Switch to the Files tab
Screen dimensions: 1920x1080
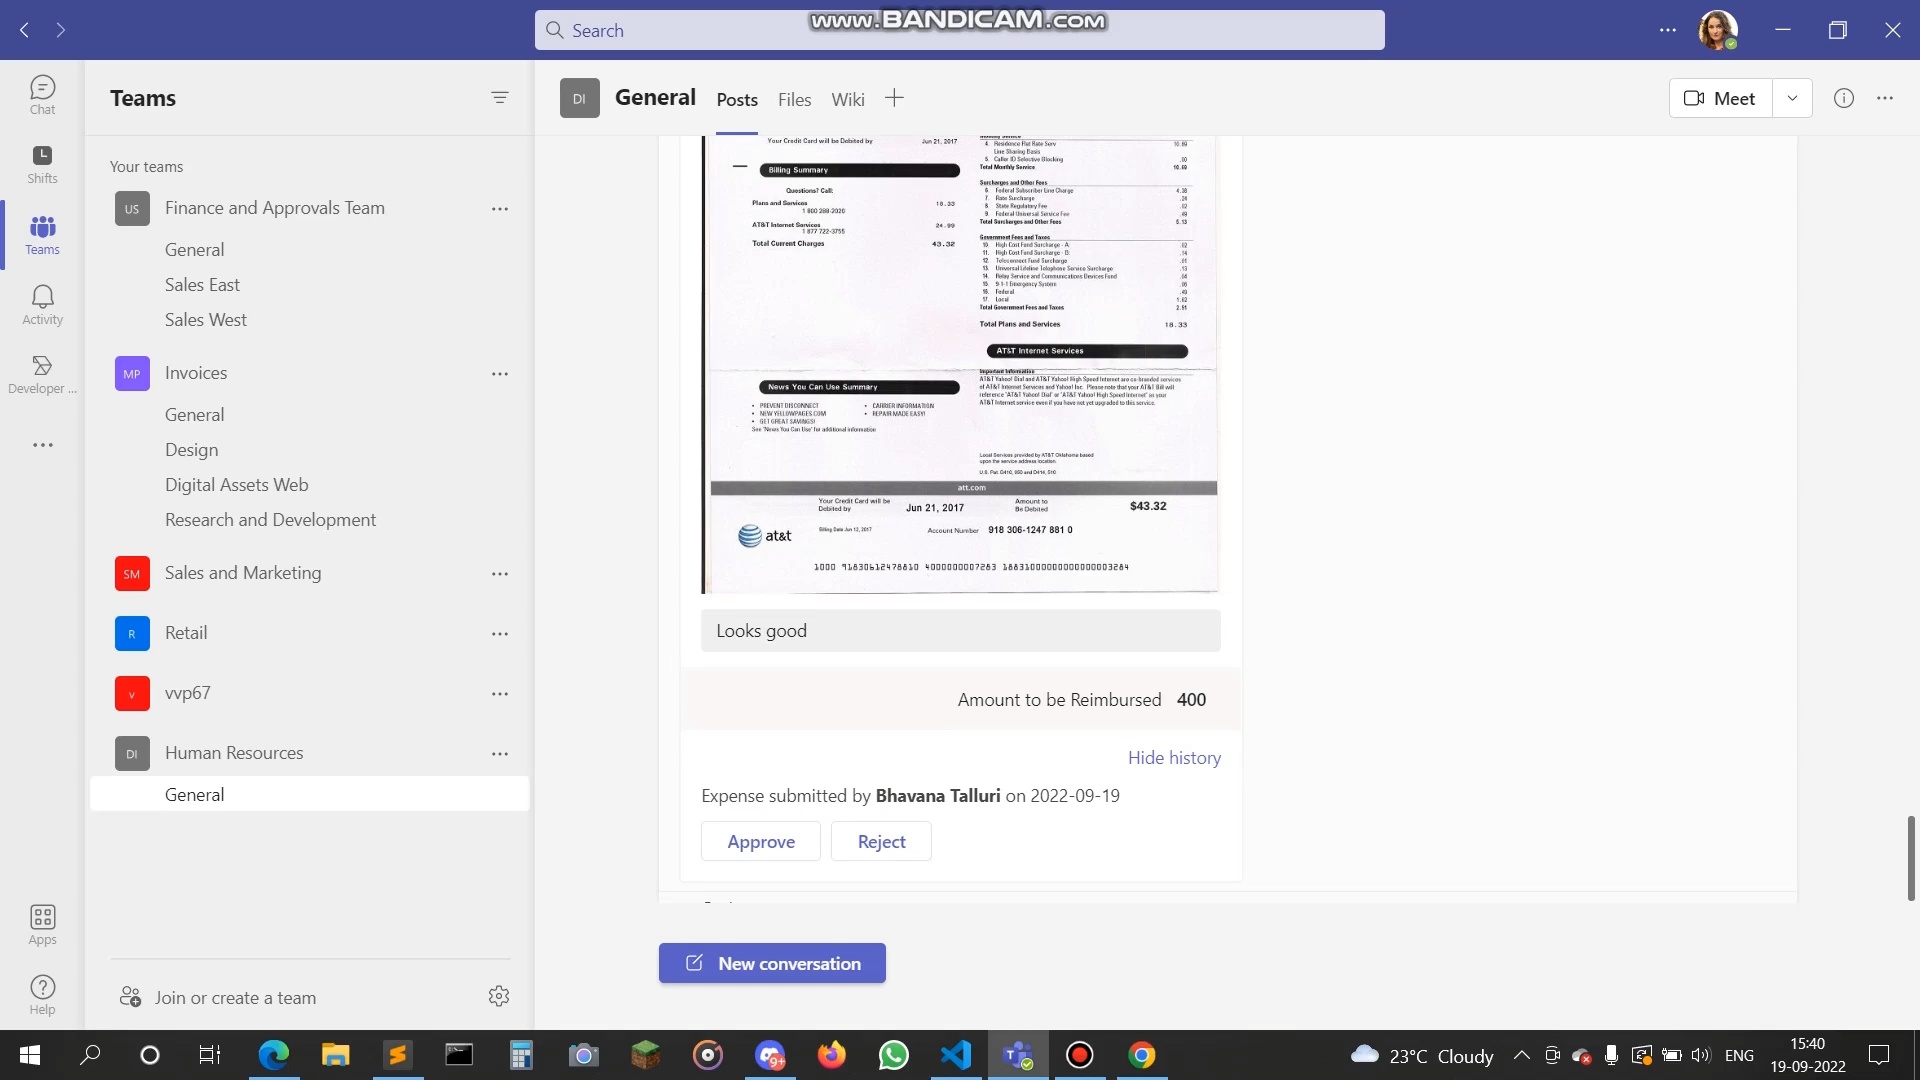point(794,99)
